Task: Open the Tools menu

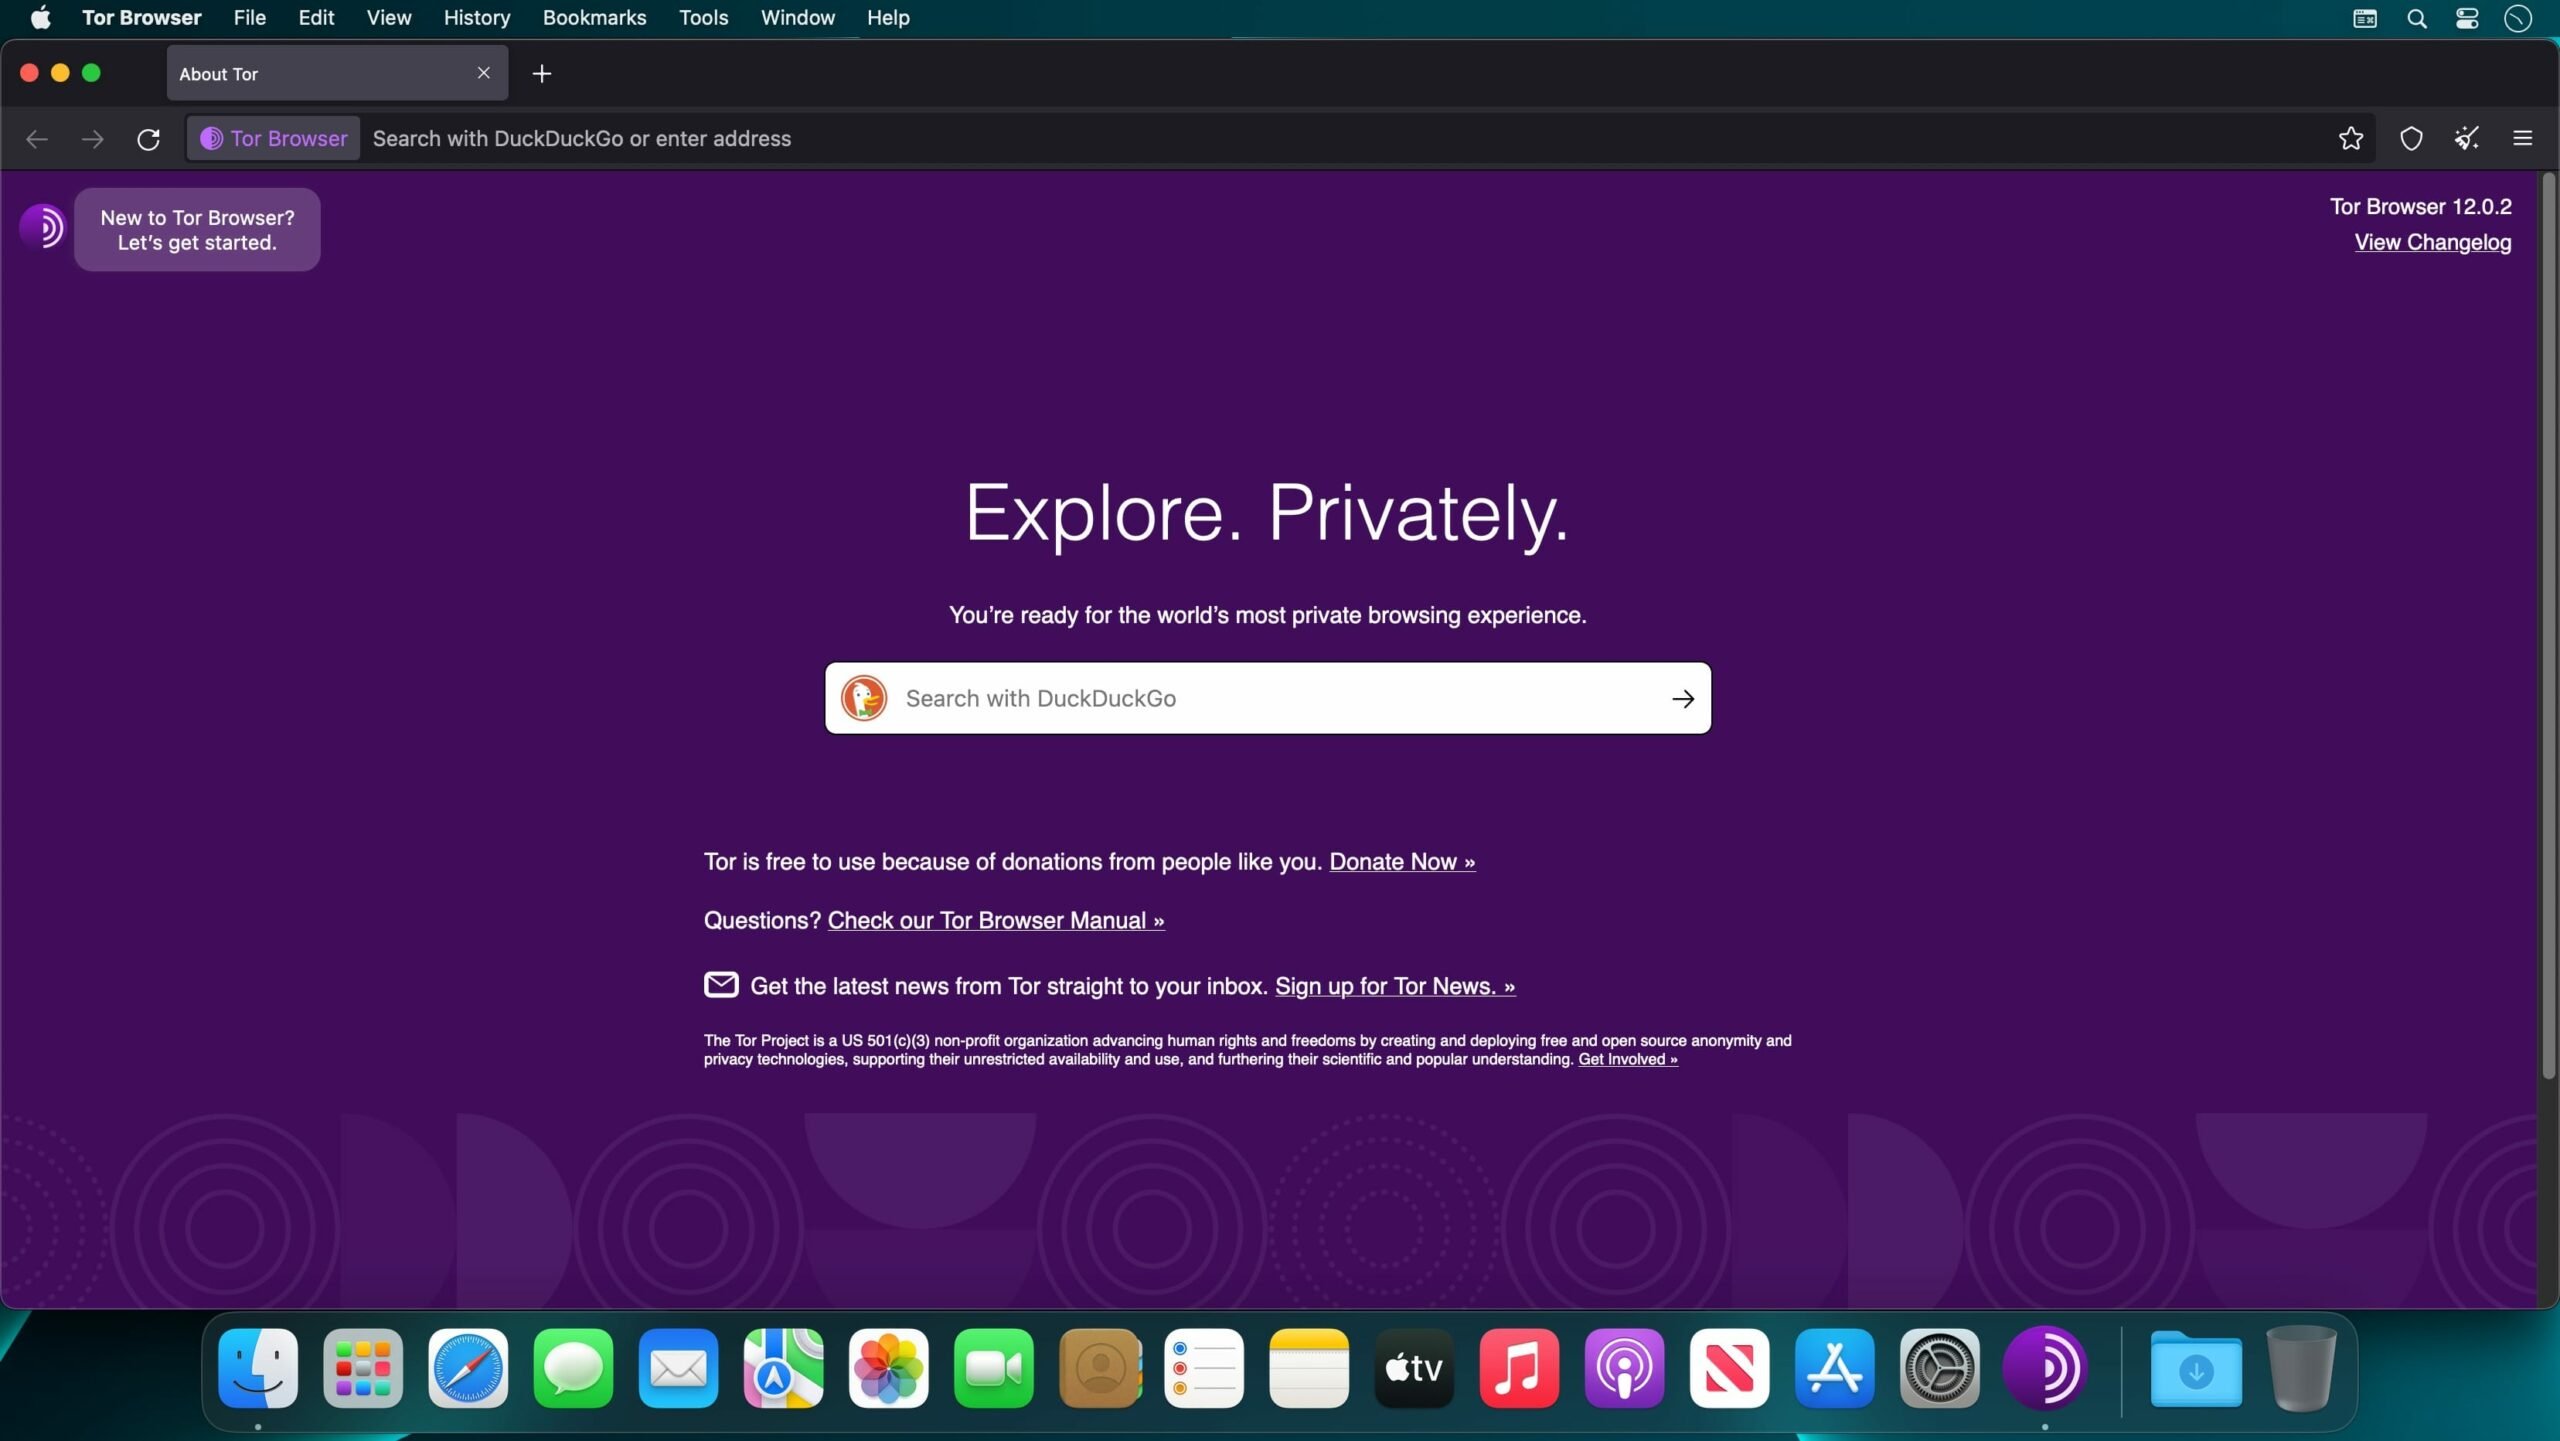Action: pos(703,18)
